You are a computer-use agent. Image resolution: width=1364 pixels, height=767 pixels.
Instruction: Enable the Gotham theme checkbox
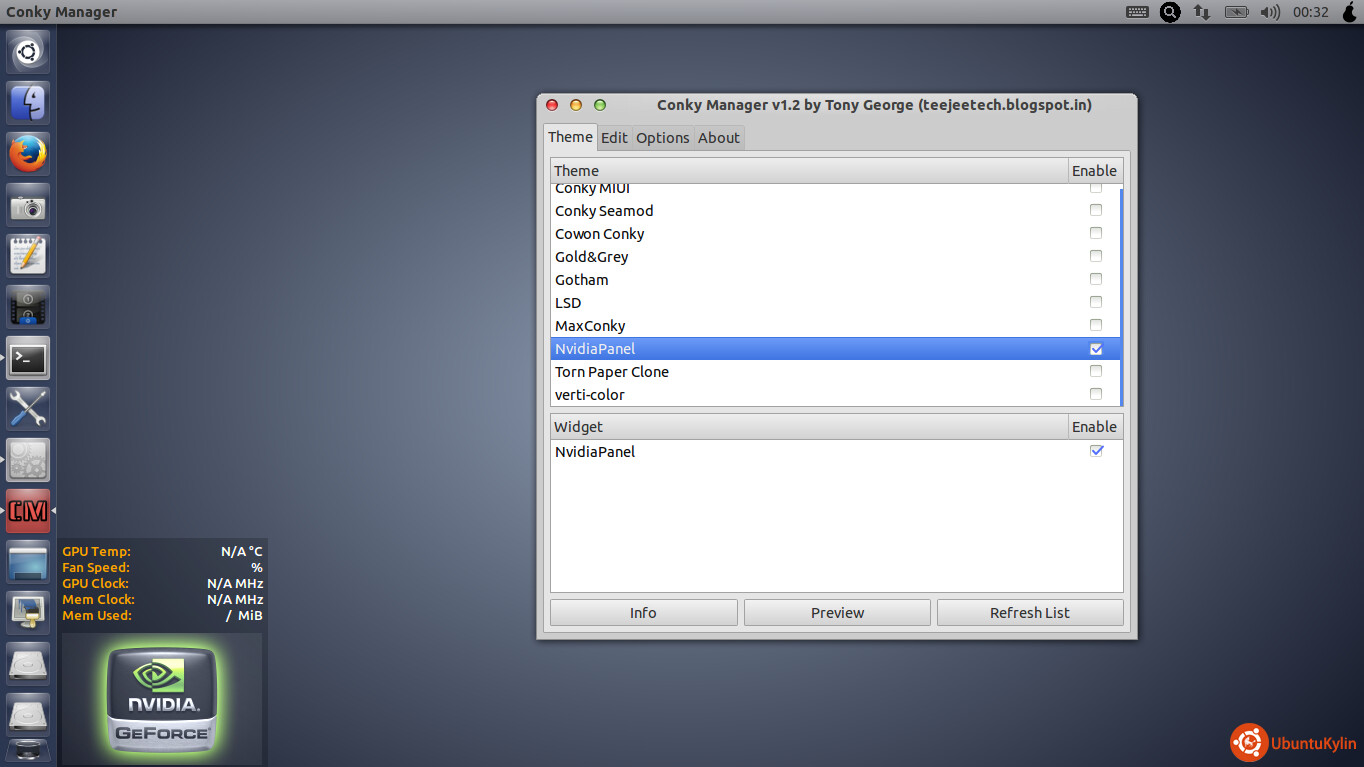(x=1096, y=280)
